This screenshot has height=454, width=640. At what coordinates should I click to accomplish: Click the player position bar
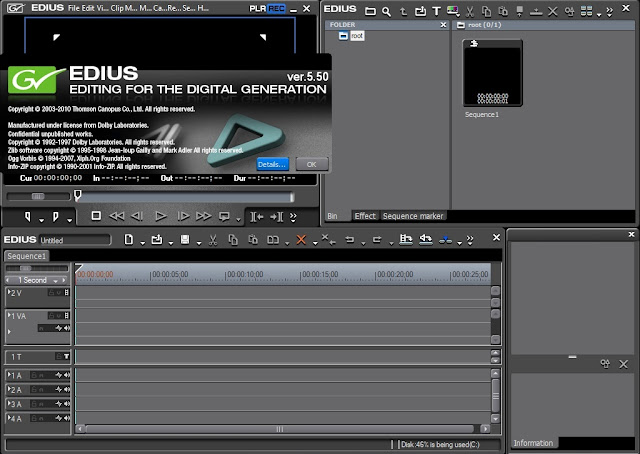pyautogui.click(x=184, y=197)
